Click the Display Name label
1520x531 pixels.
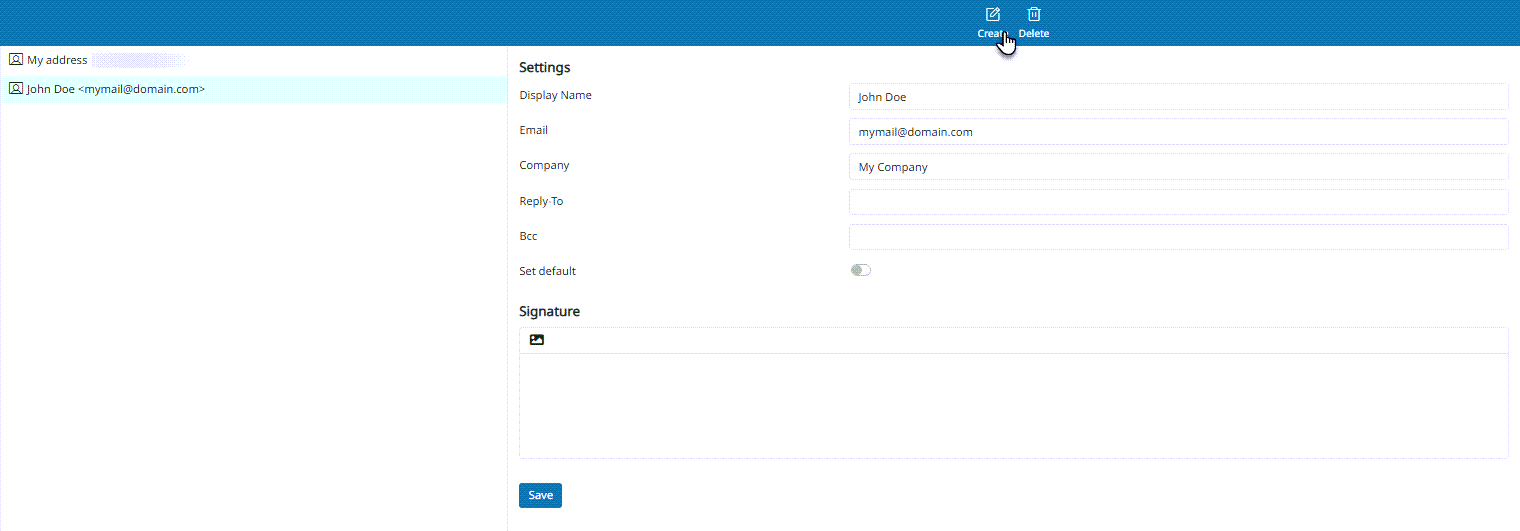[555, 95]
